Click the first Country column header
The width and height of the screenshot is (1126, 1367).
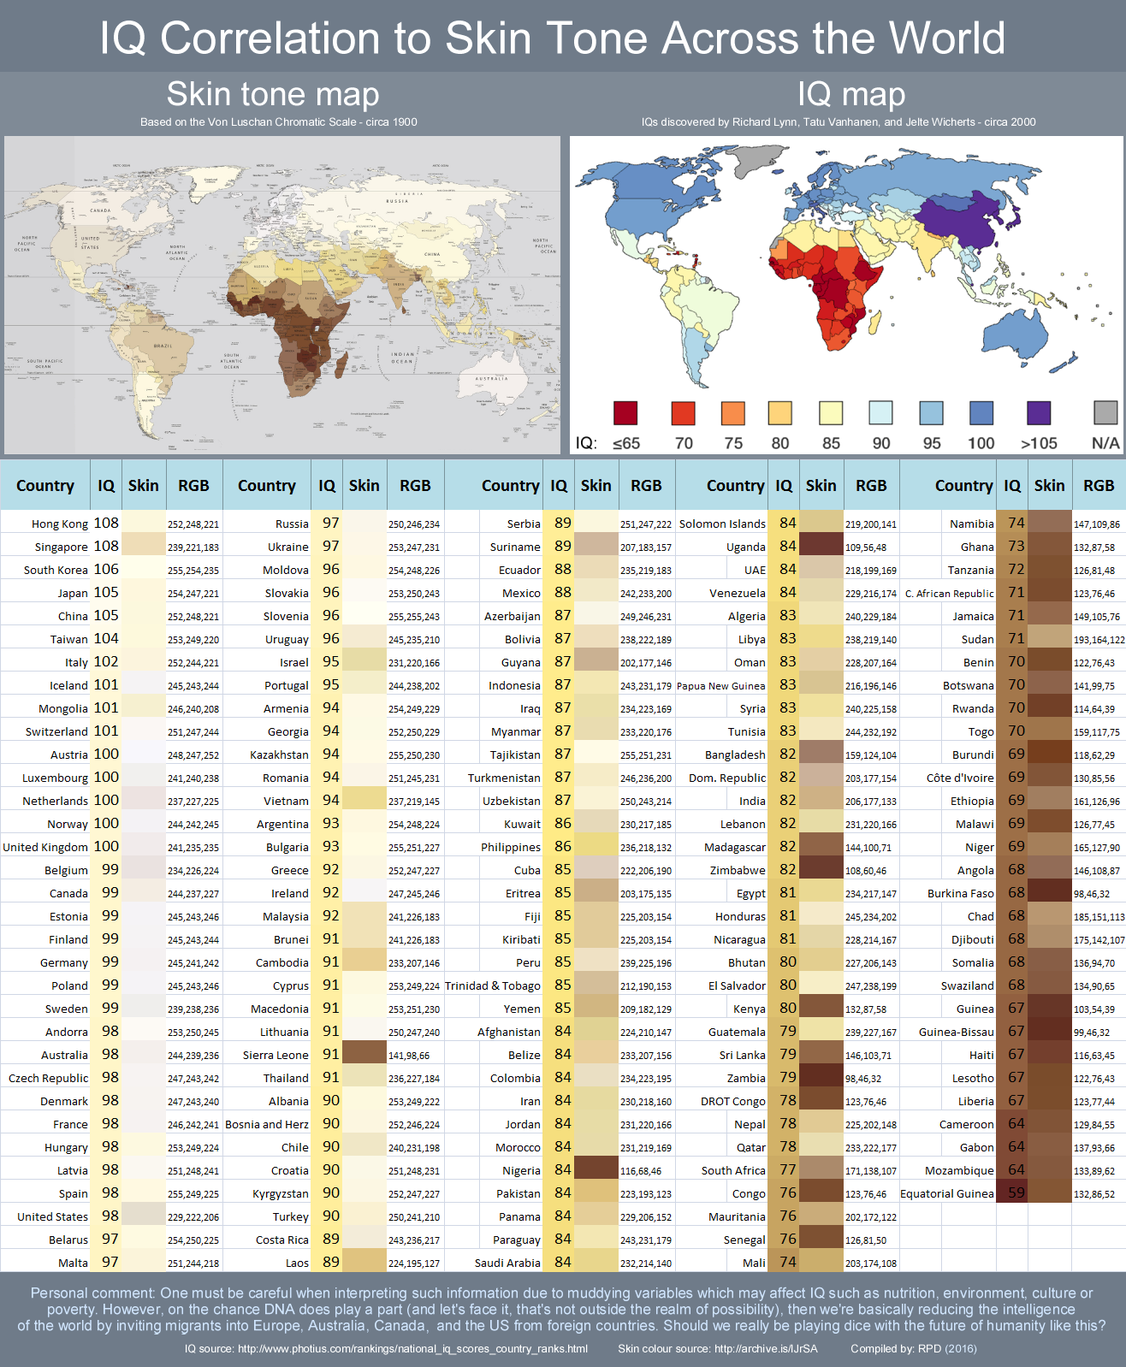click(x=45, y=485)
